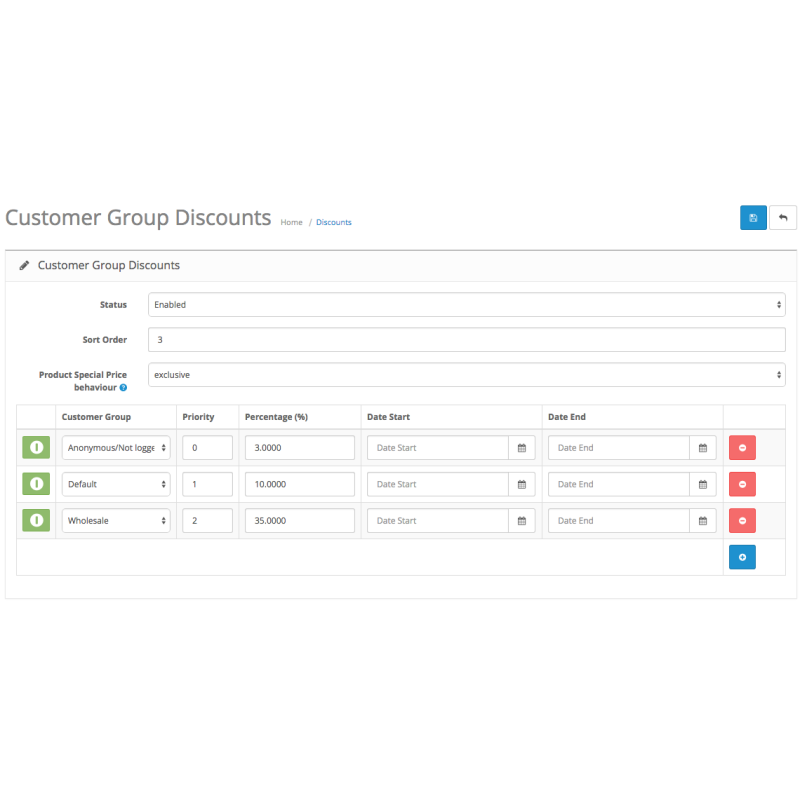Click the Discounts breadcrumb link
The width and height of the screenshot is (800, 800).
334,222
